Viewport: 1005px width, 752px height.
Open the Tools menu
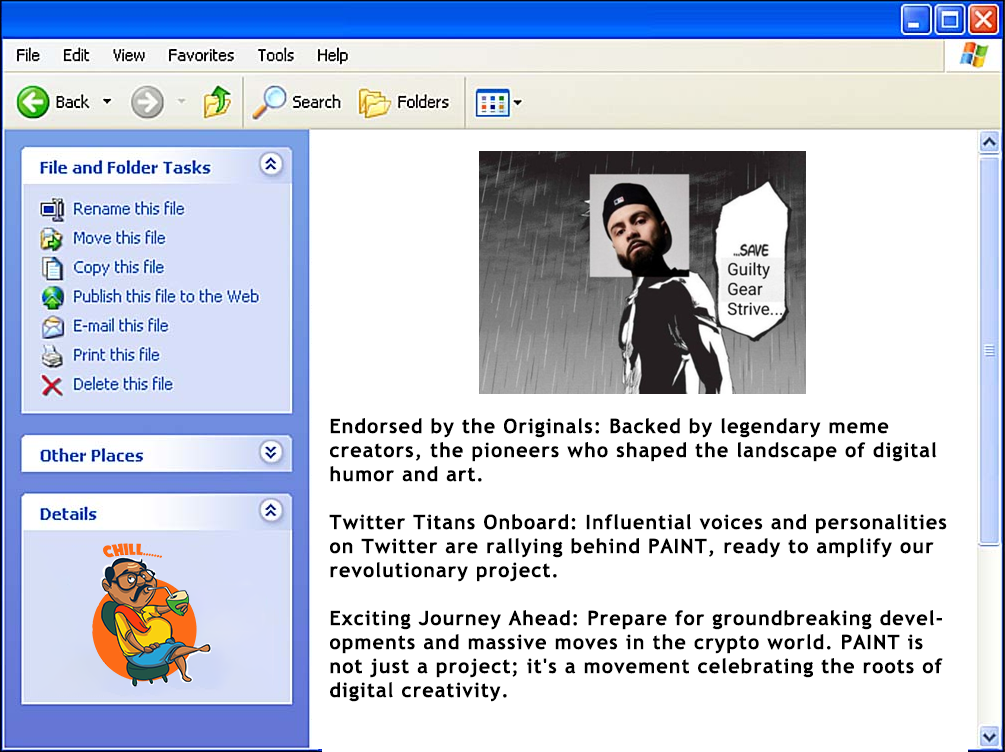point(276,55)
